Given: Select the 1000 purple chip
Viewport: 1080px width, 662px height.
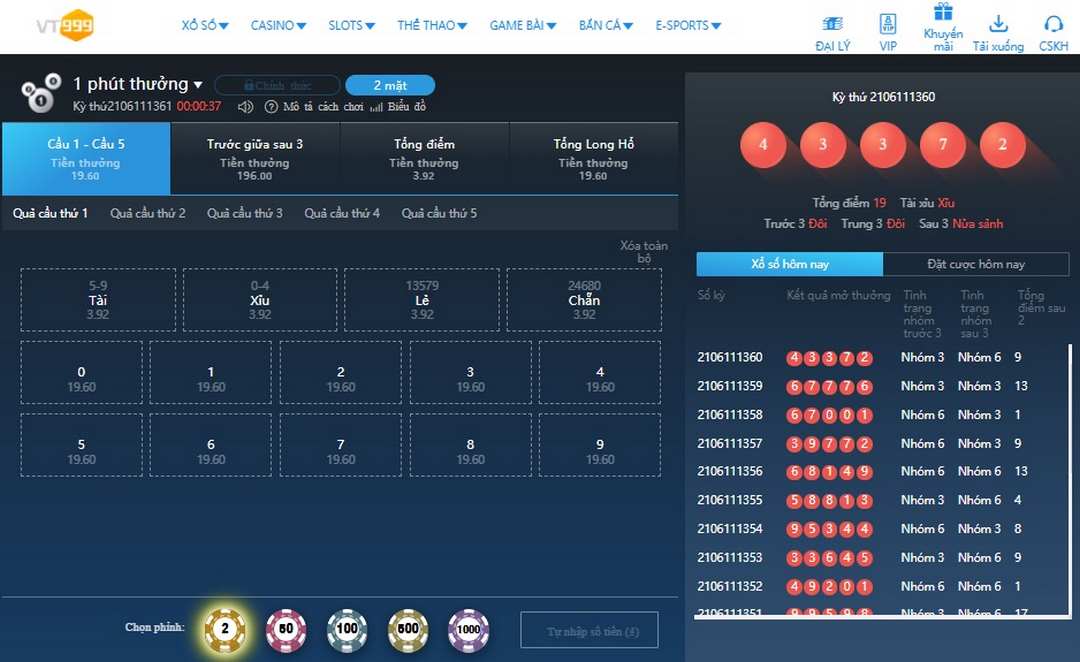Looking at the screenshot, I should click(x=468, y=629).
